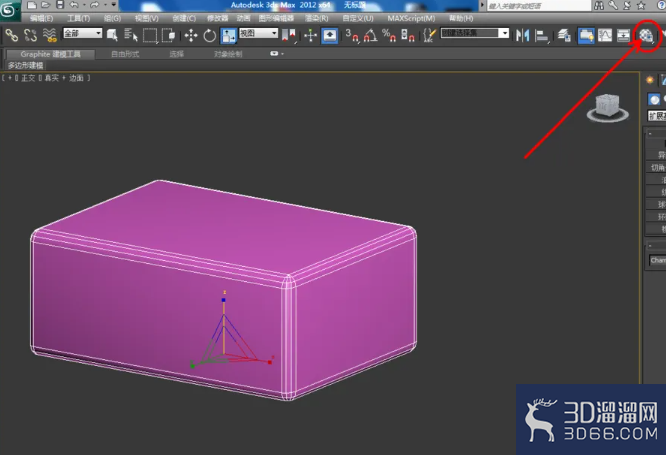The height and width of the screenshot is (455, 666).
Task: Activate the Select and Move tool
Action: tap(191, 35)
